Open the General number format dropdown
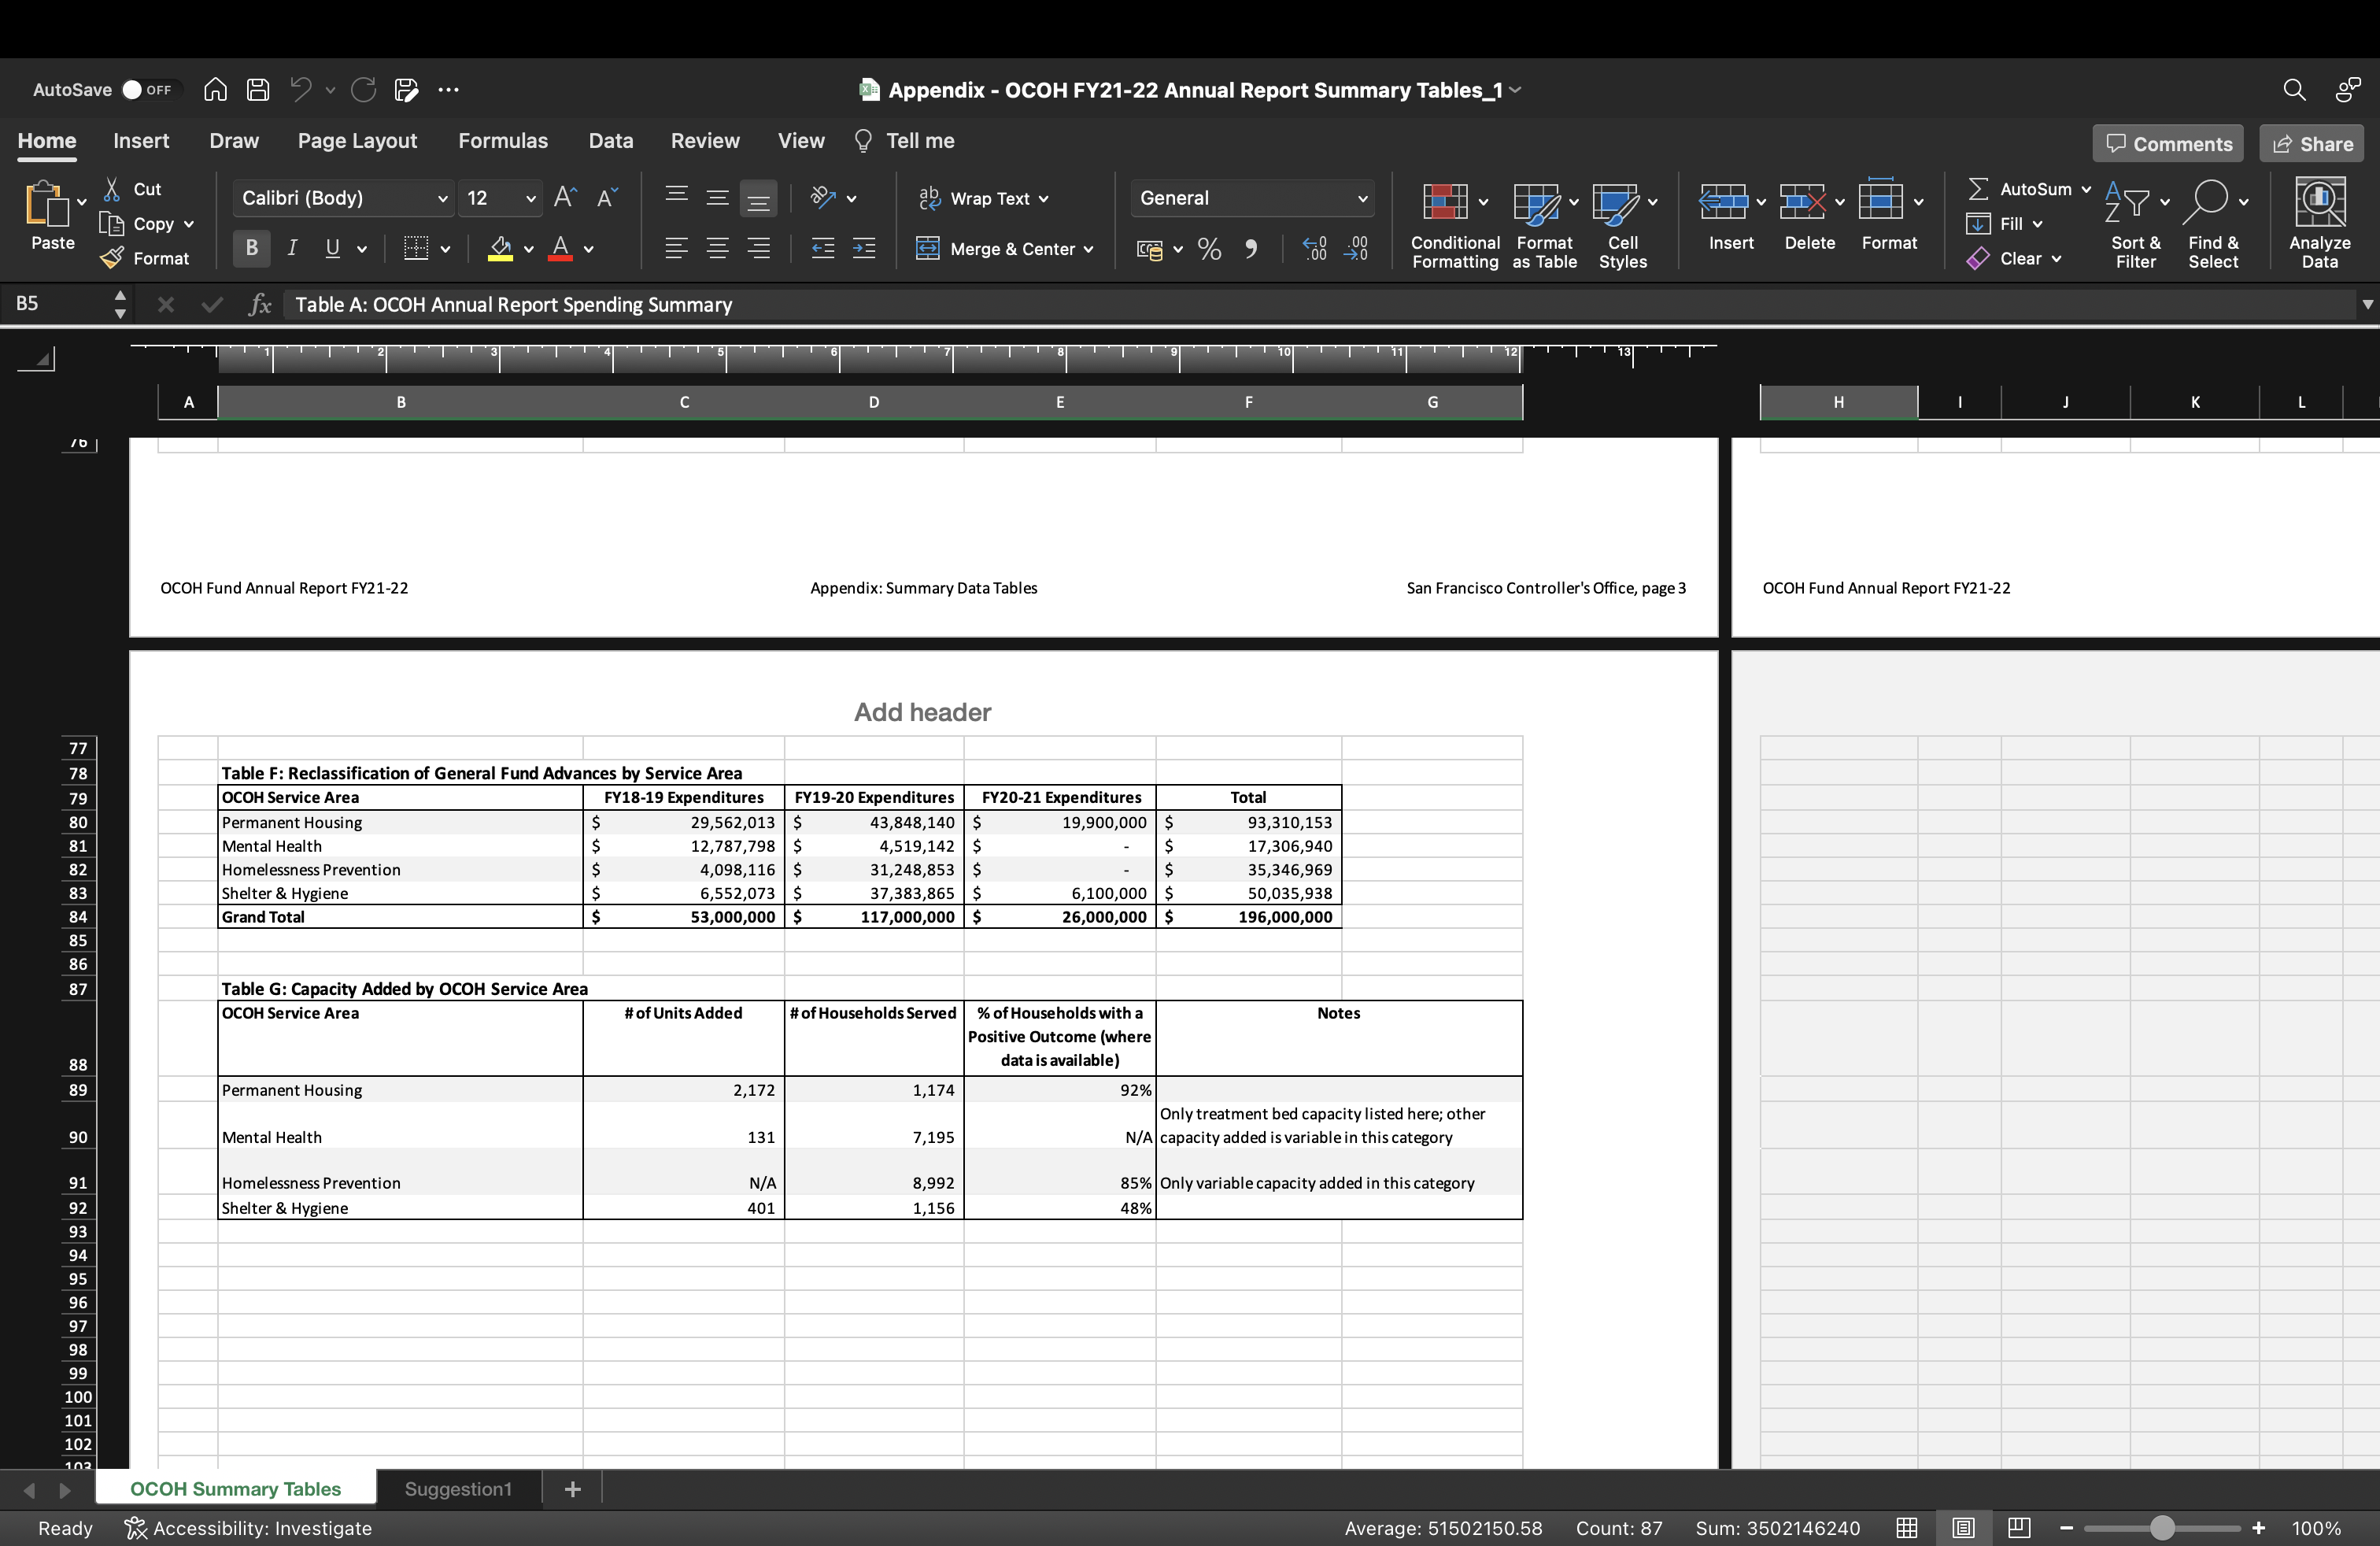The width and height of the screenshot is (2380, 1546). click(x=1362, y=198)
